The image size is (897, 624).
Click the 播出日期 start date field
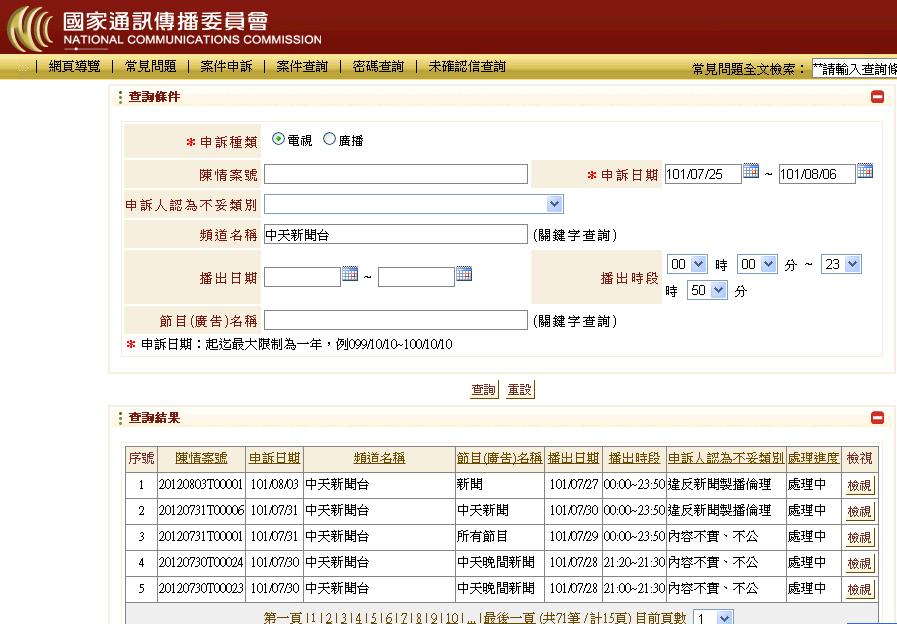pyautogui.click(x=302, y=277)
